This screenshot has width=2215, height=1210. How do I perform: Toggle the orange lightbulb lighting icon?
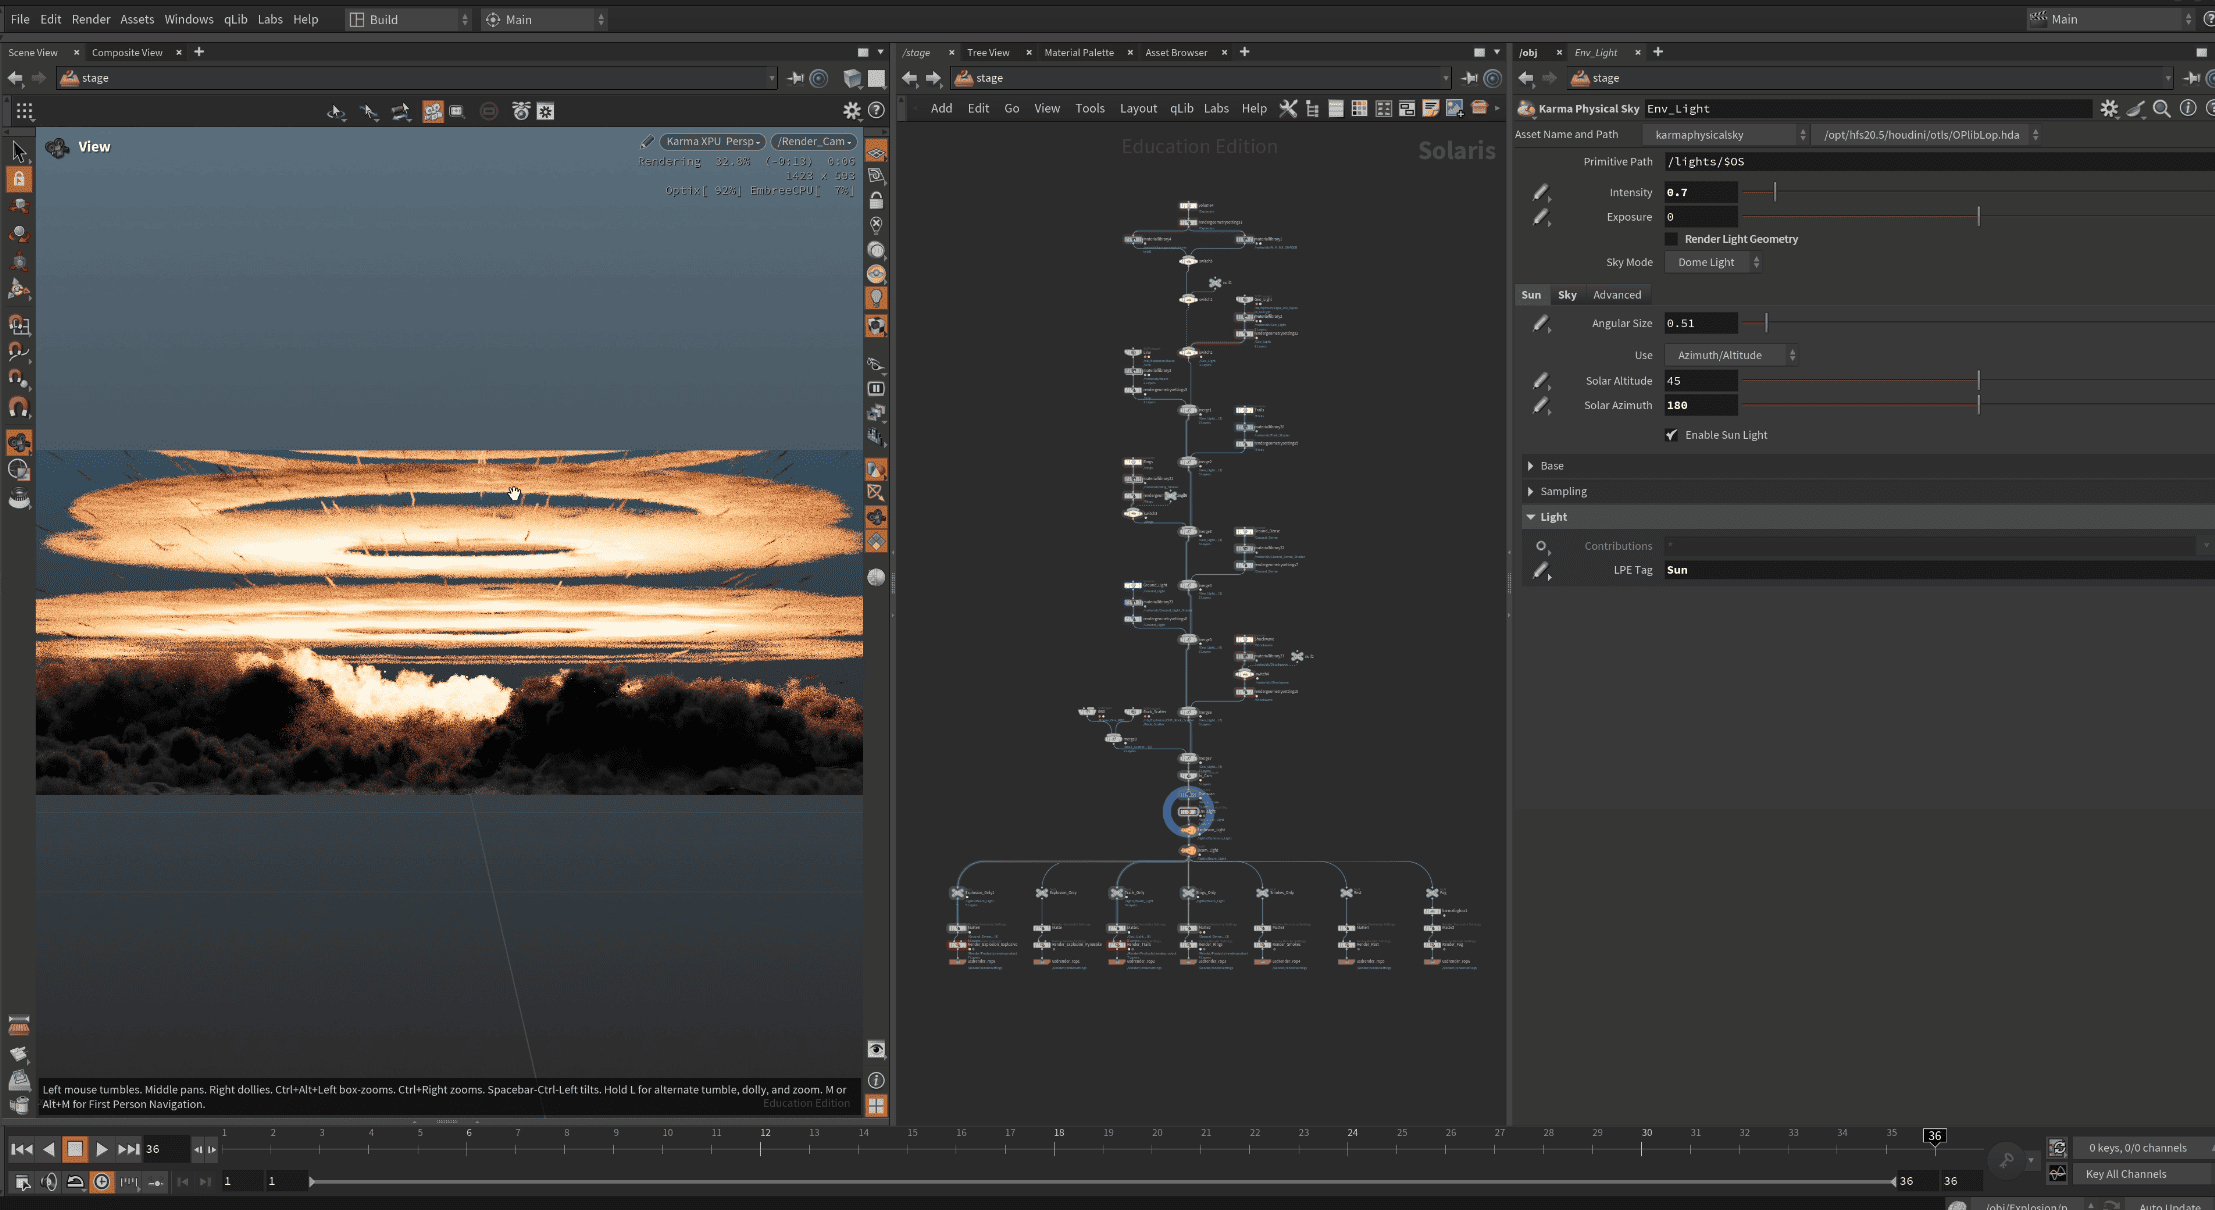[876, 298]
